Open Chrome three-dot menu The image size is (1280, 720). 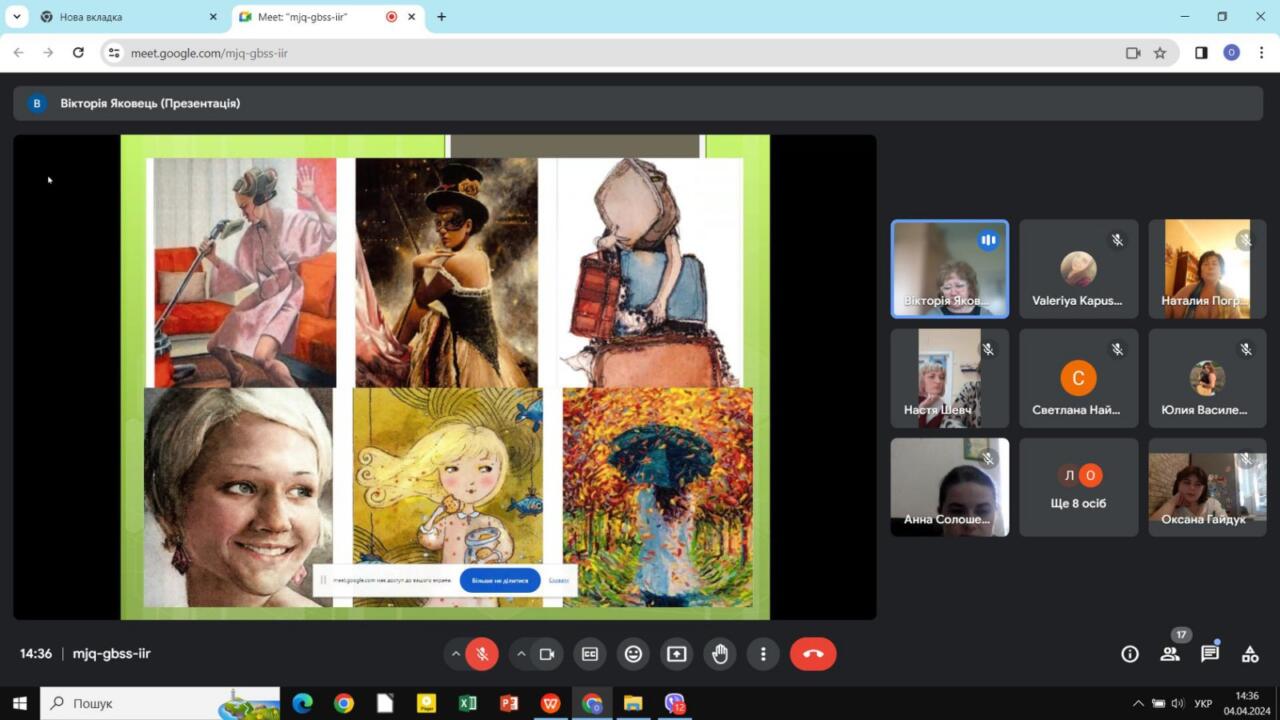point(1262,53)
